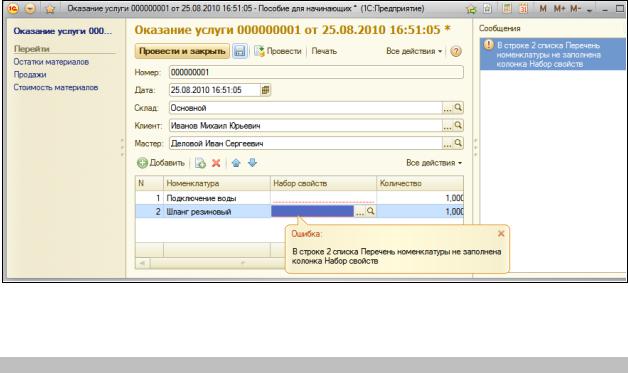Expand the title bar tools dropdown arrow
The image size is (628, 373).
[589, 10]
